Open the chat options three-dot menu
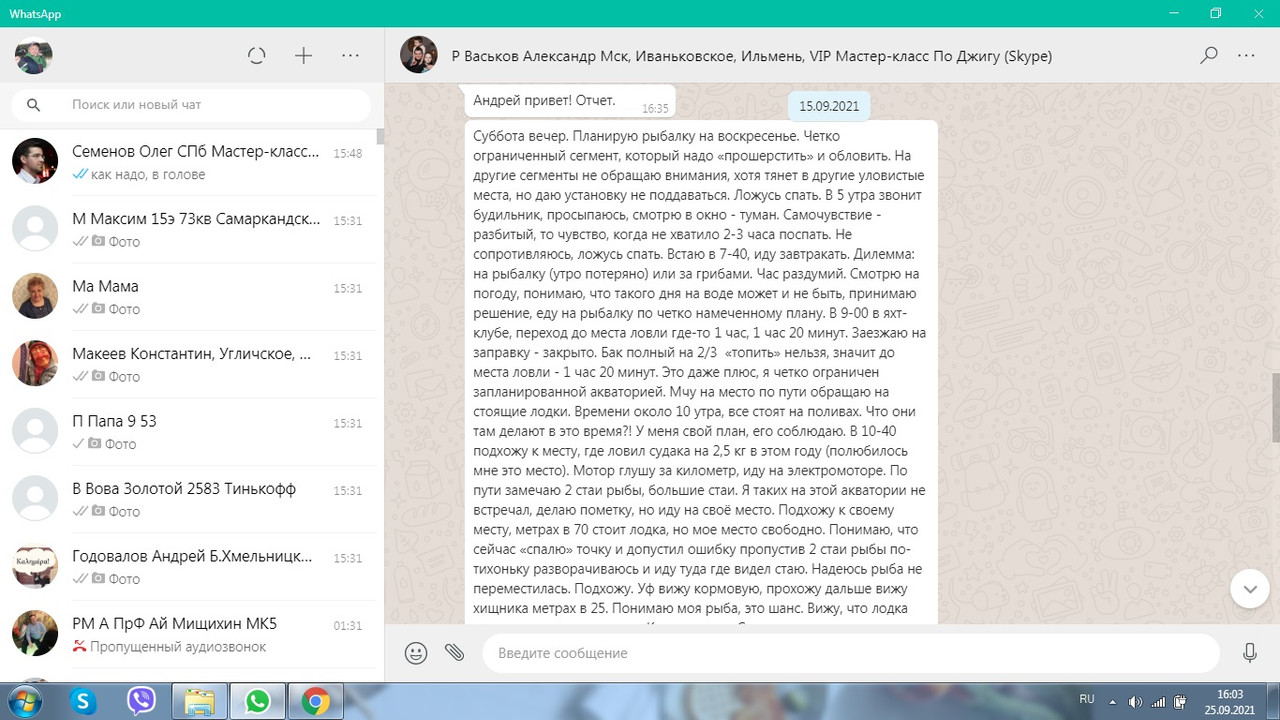The image size is (1280, 720). click(x=1246, y=56)
